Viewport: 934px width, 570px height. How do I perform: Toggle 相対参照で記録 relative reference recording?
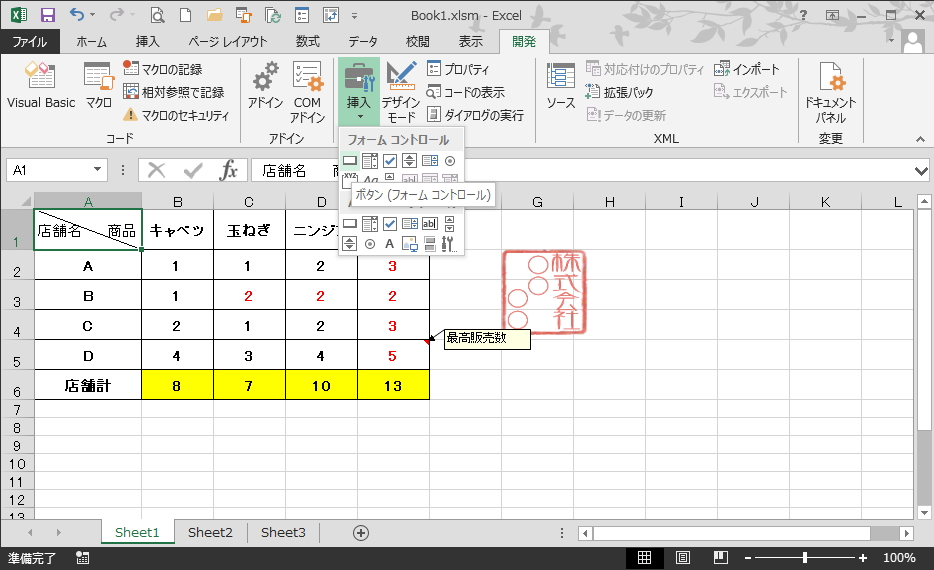pos(173,92)
